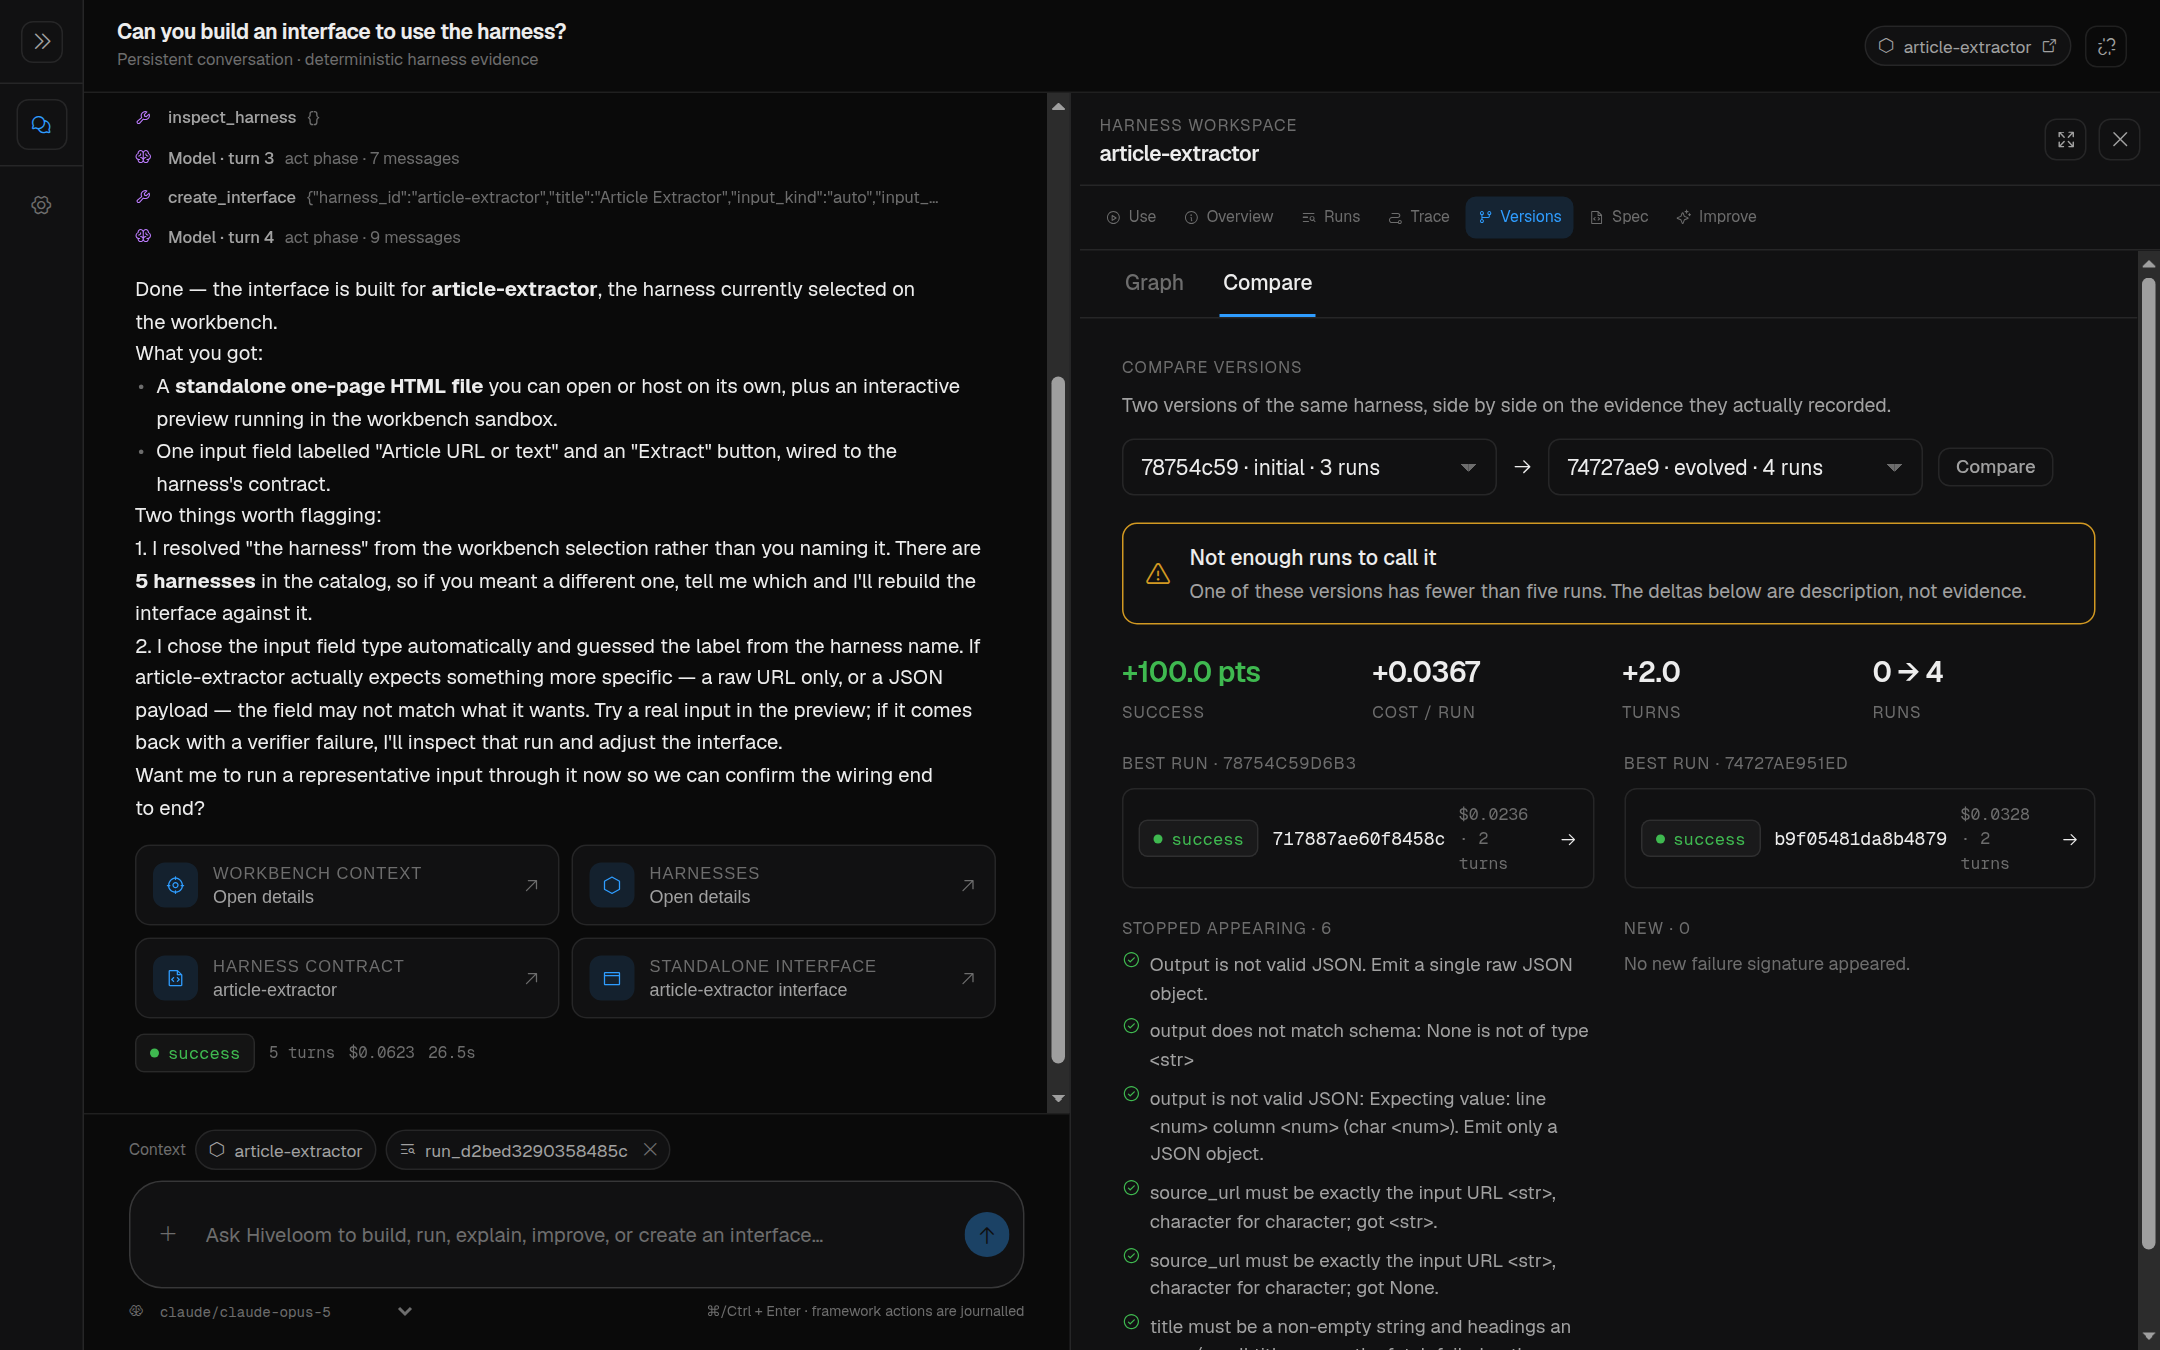Viewport: 2160px width, 1350px height.
Task: Click the article-extractor context chip
Action: tap(286, 1150)
